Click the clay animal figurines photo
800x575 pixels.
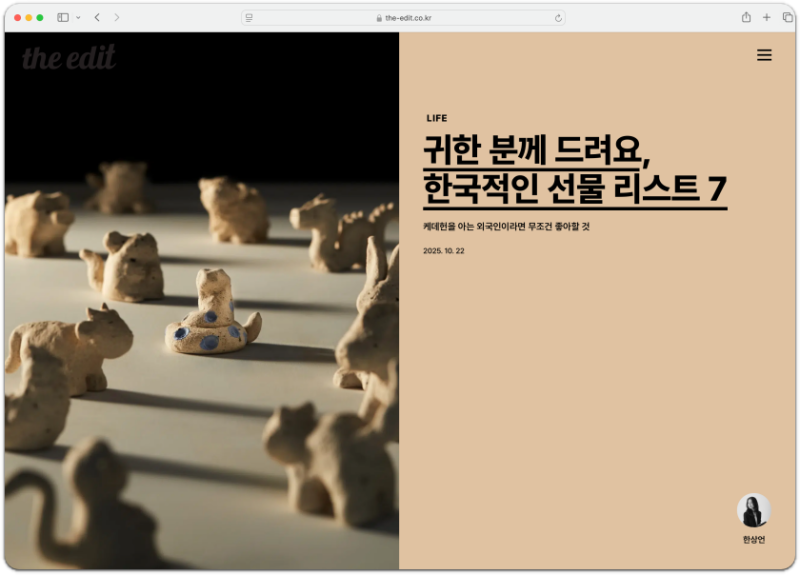click(202, 301)
